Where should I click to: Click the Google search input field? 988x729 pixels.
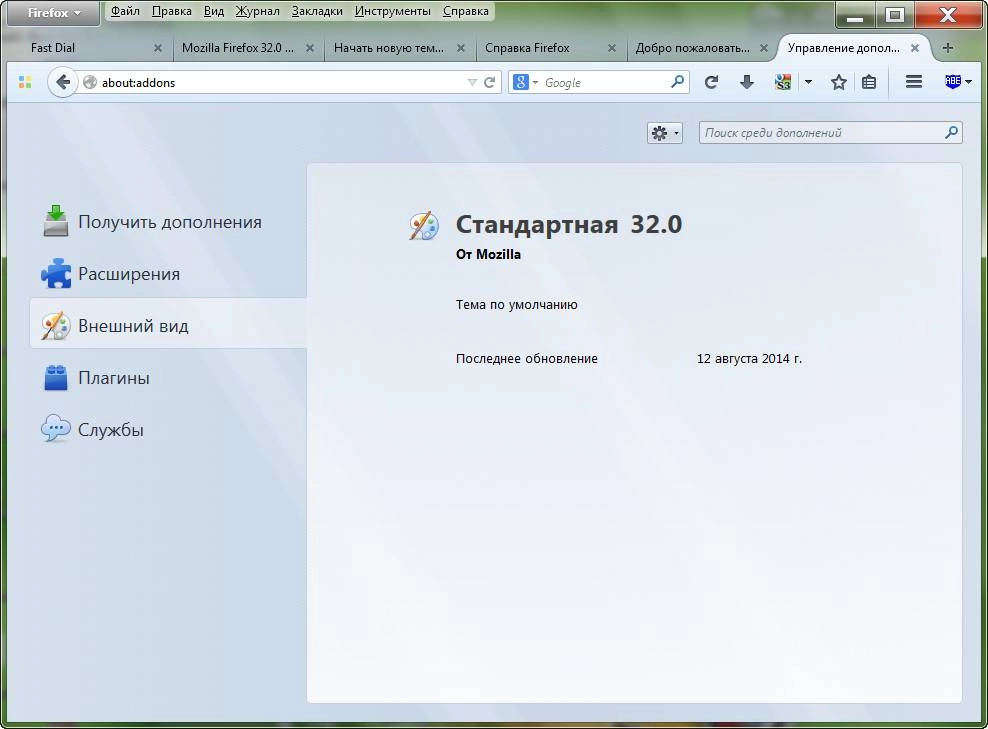(605, 83)
